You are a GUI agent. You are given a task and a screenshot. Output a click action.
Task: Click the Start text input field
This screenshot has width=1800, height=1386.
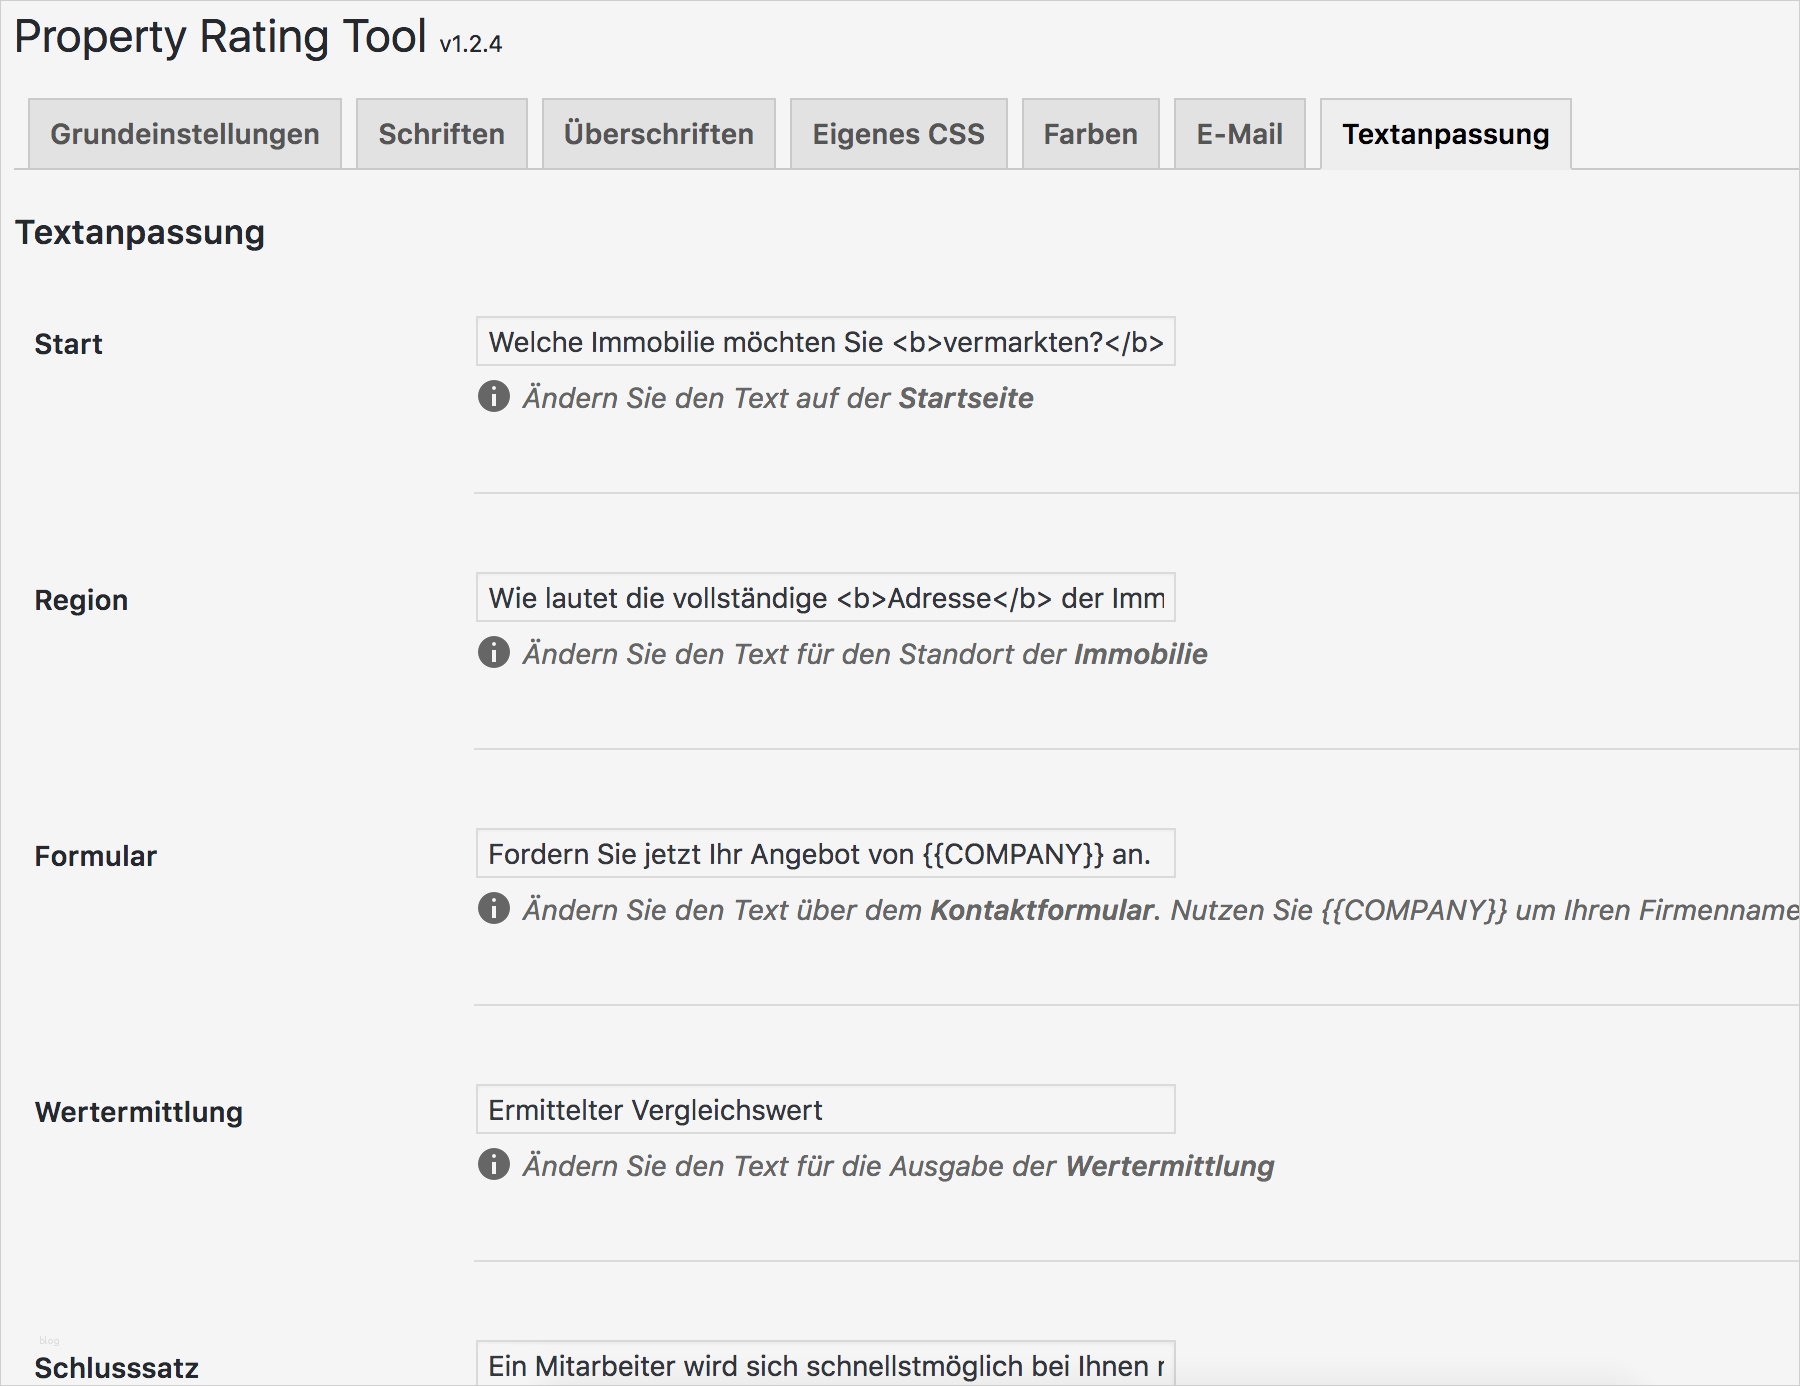point(825,342)
